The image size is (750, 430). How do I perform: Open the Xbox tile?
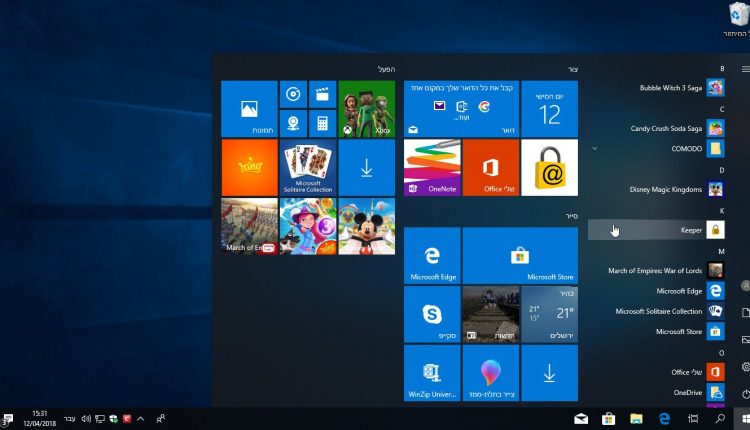coord(366,109)
